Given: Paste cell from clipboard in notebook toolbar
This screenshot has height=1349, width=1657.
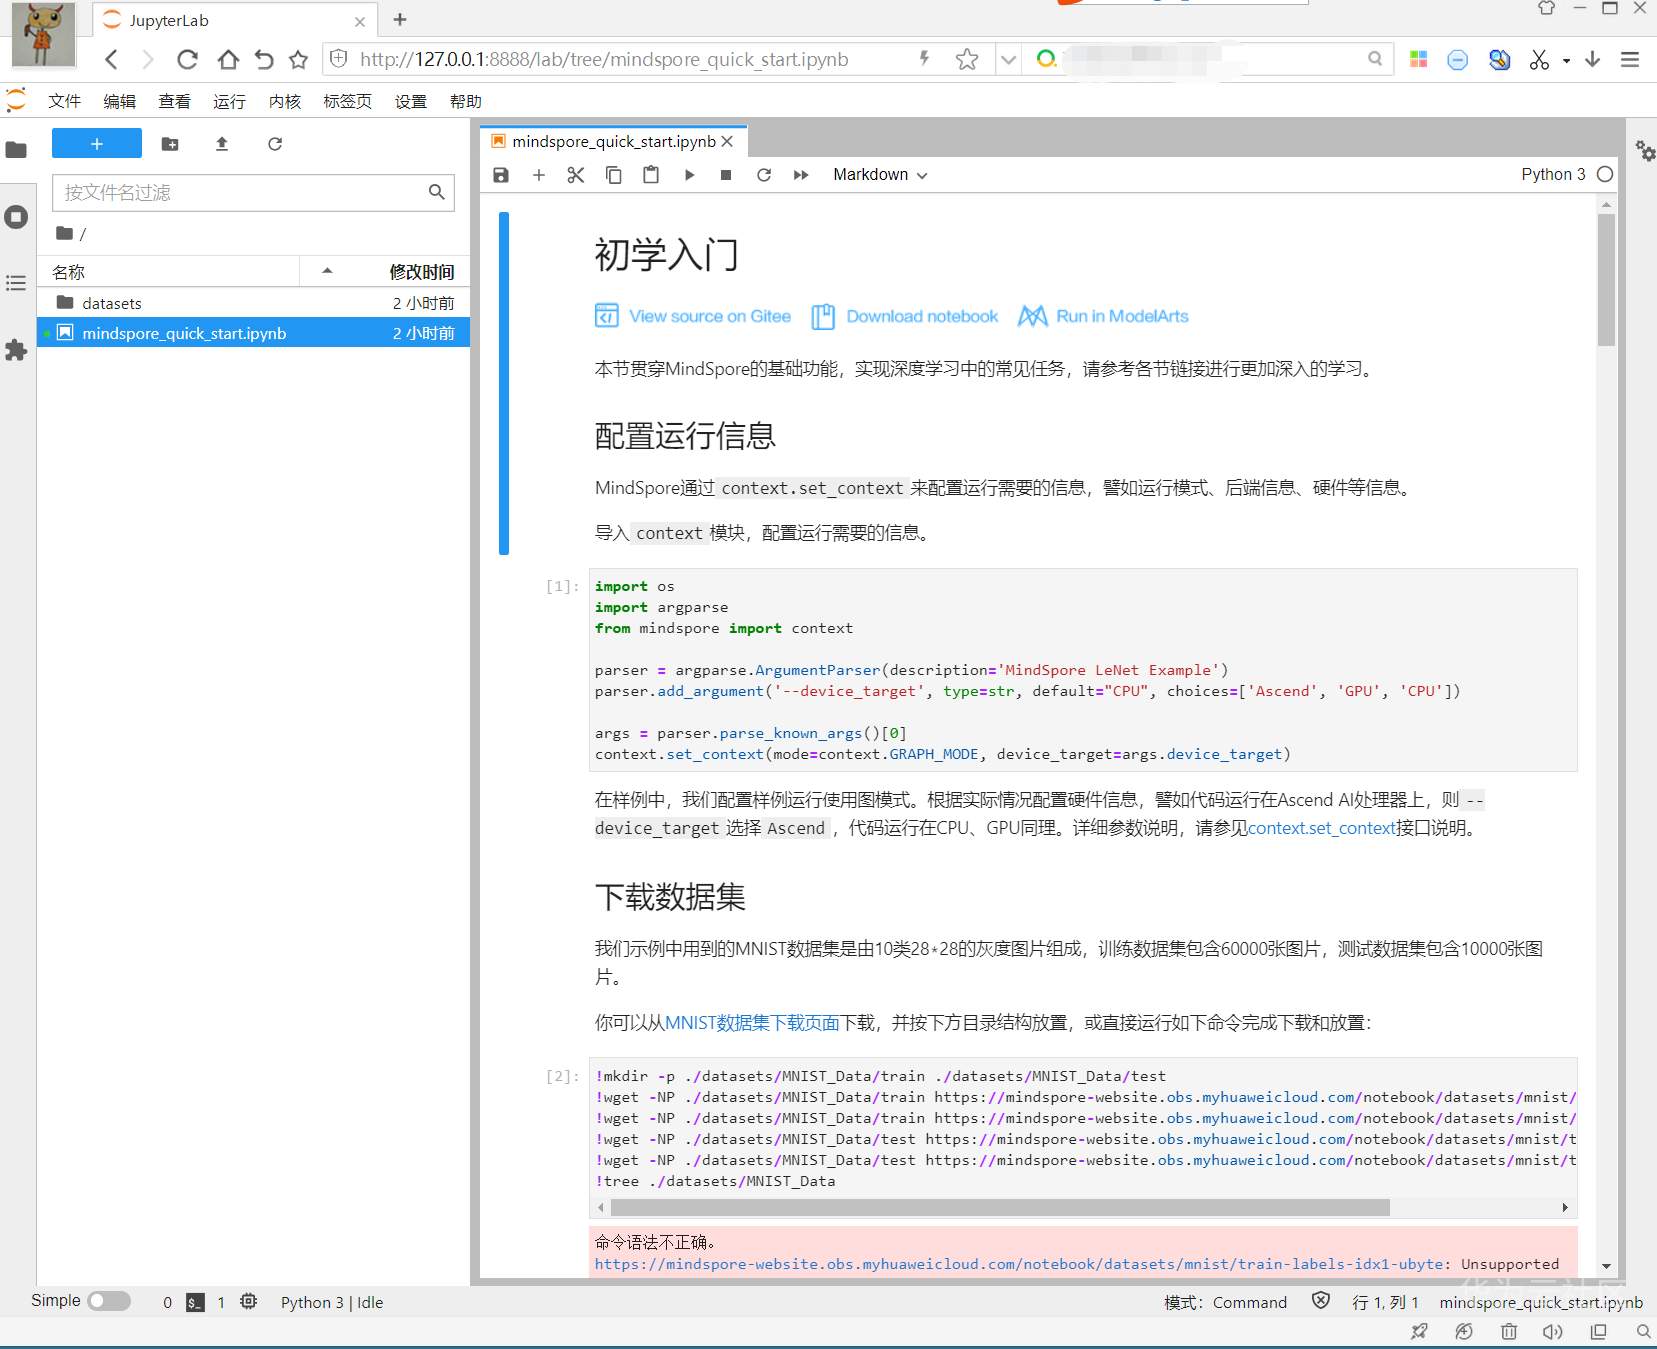Looking at the screenshot, I should [x=651, y=175].
